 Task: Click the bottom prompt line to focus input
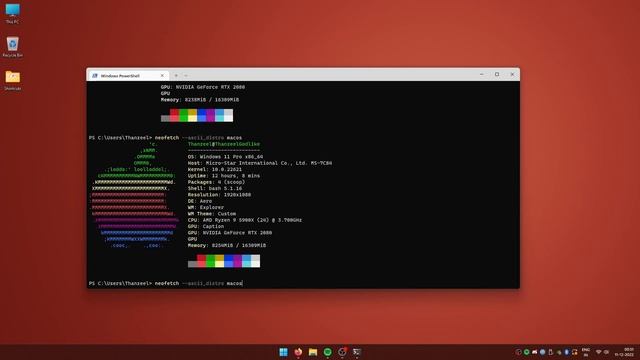(x=166, y=283)
